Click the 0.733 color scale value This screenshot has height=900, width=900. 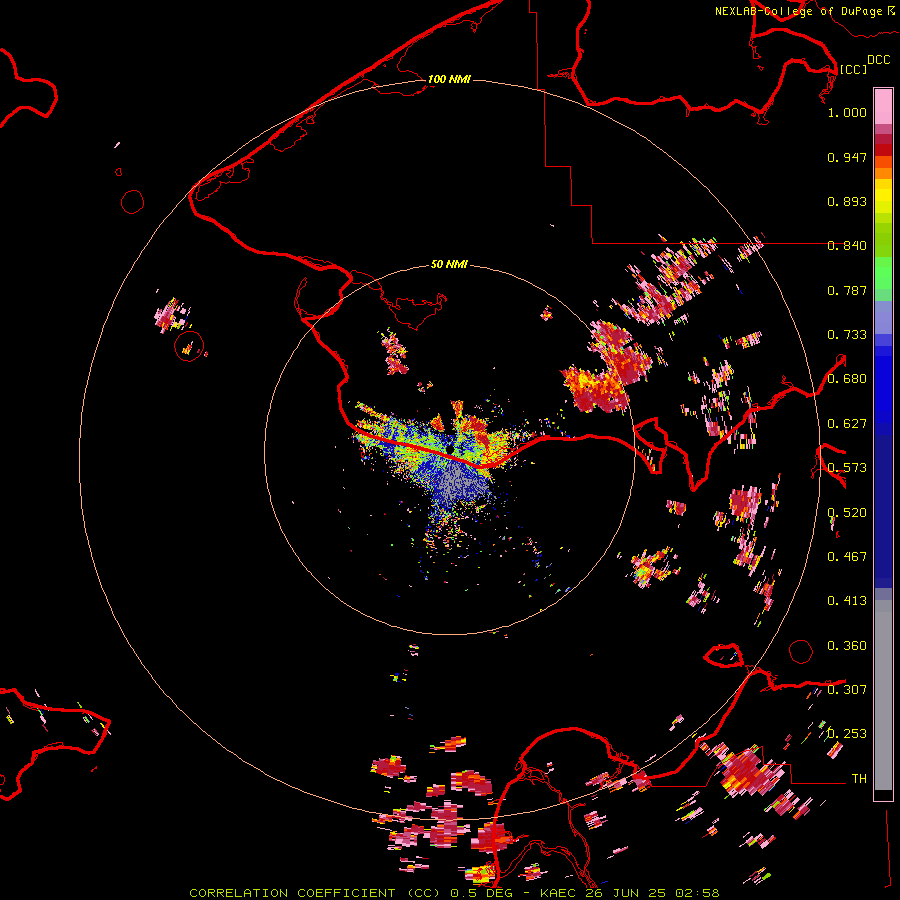click(847, 335)
